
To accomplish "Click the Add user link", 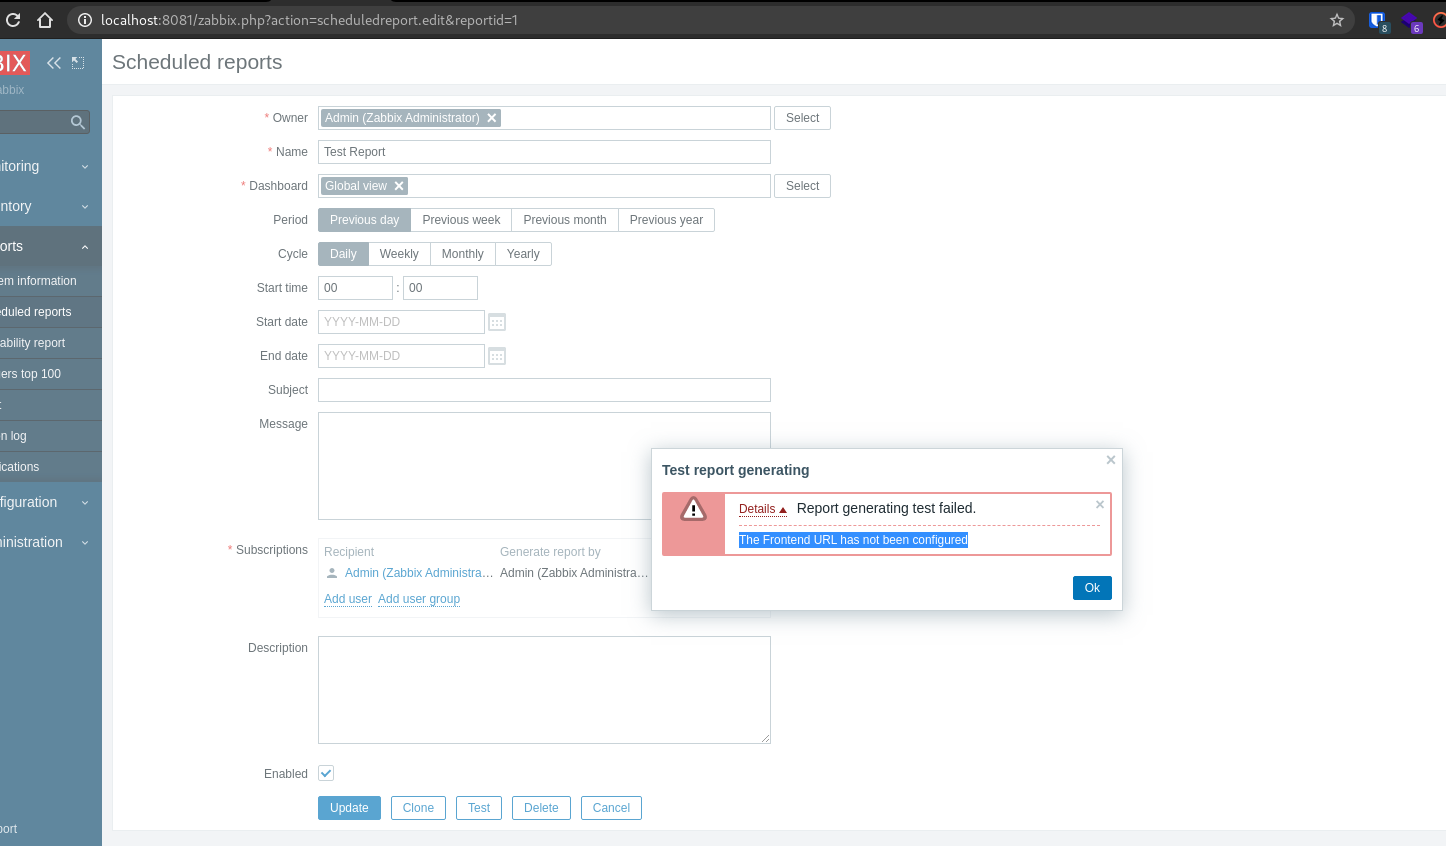I will point(348,599).
